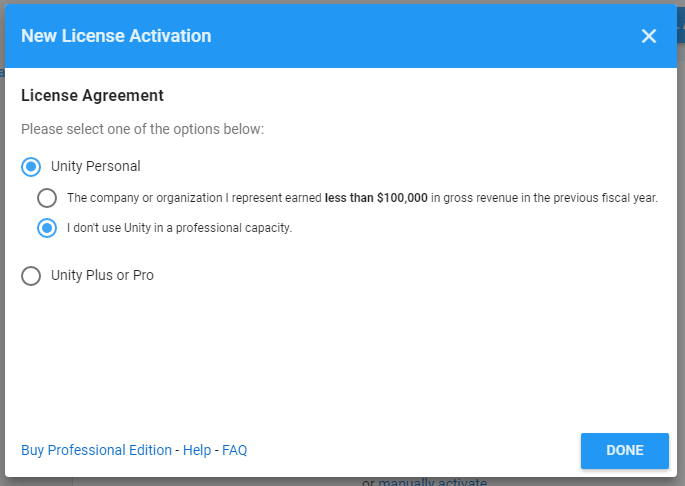
Task: Click the bold "less than $100,000" text
Action: (376, 198)
